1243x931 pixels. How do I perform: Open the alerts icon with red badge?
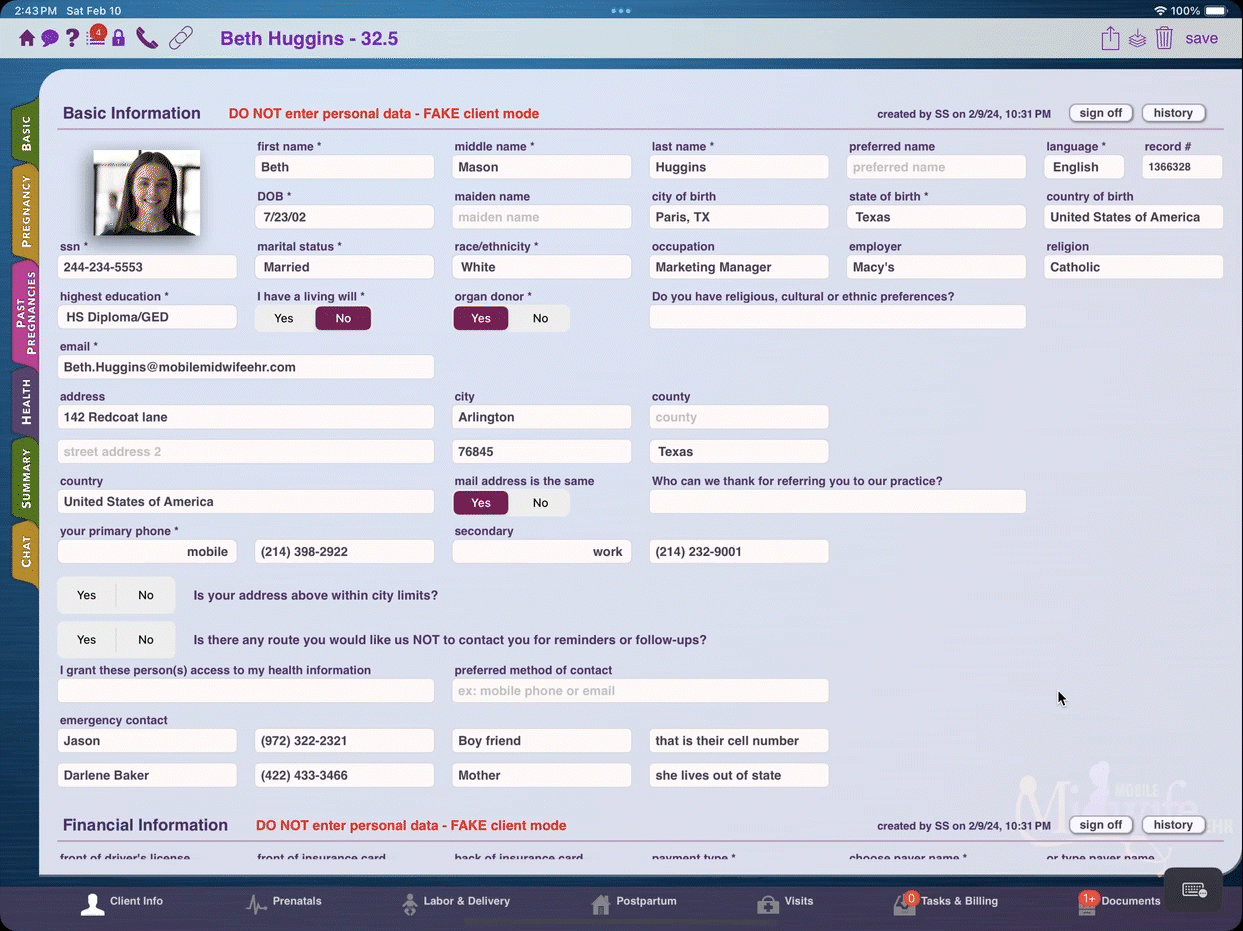96,37
